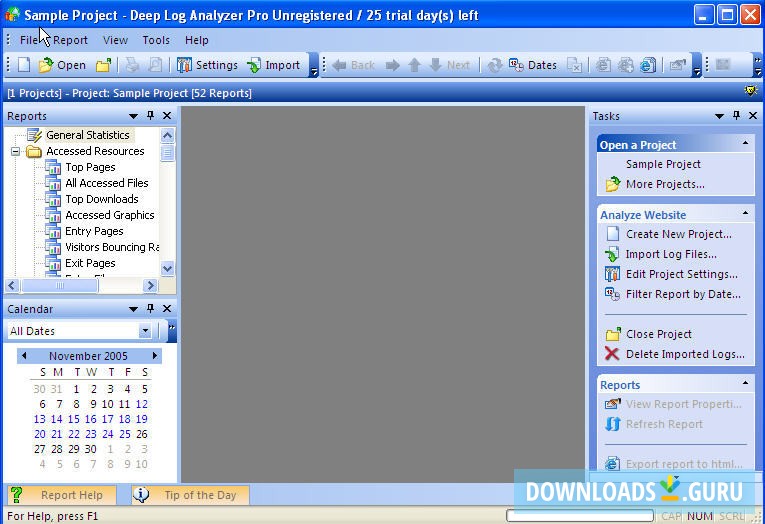Click Delete Imported Logs link
The height and width of the screenshot is (524, 765).
(685, 354)
